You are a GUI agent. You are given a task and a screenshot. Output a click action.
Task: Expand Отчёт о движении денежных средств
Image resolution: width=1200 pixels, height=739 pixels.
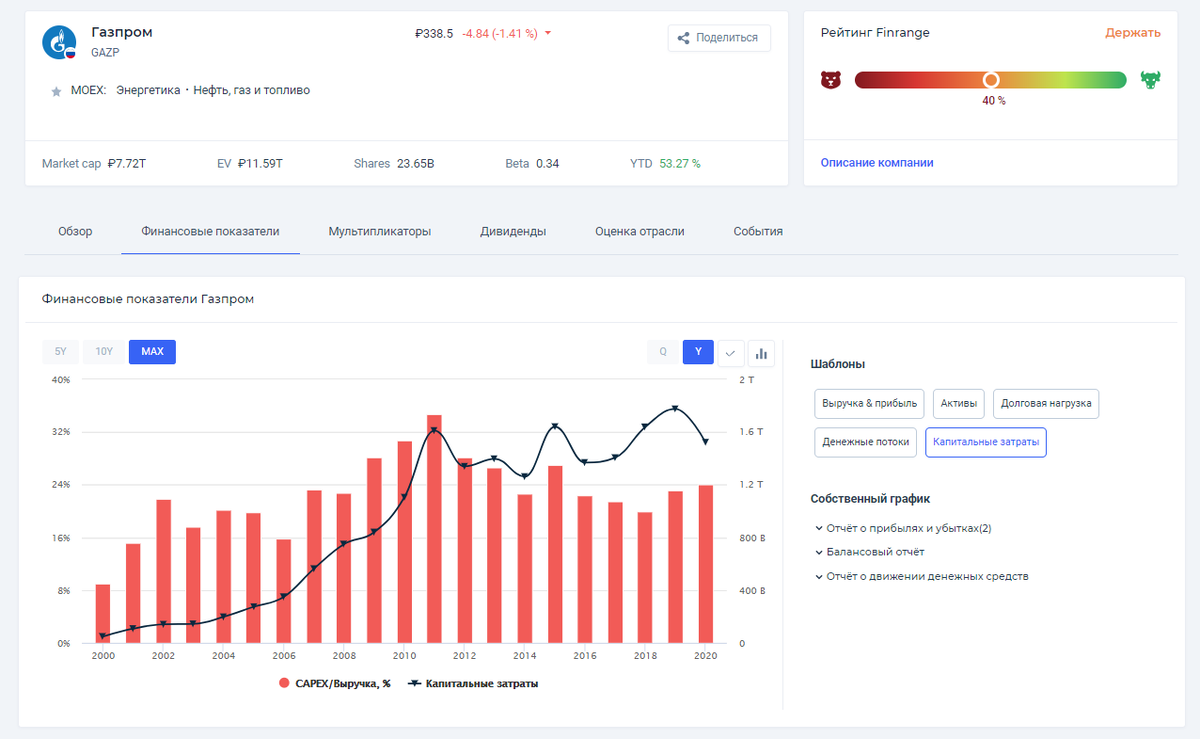922,576
